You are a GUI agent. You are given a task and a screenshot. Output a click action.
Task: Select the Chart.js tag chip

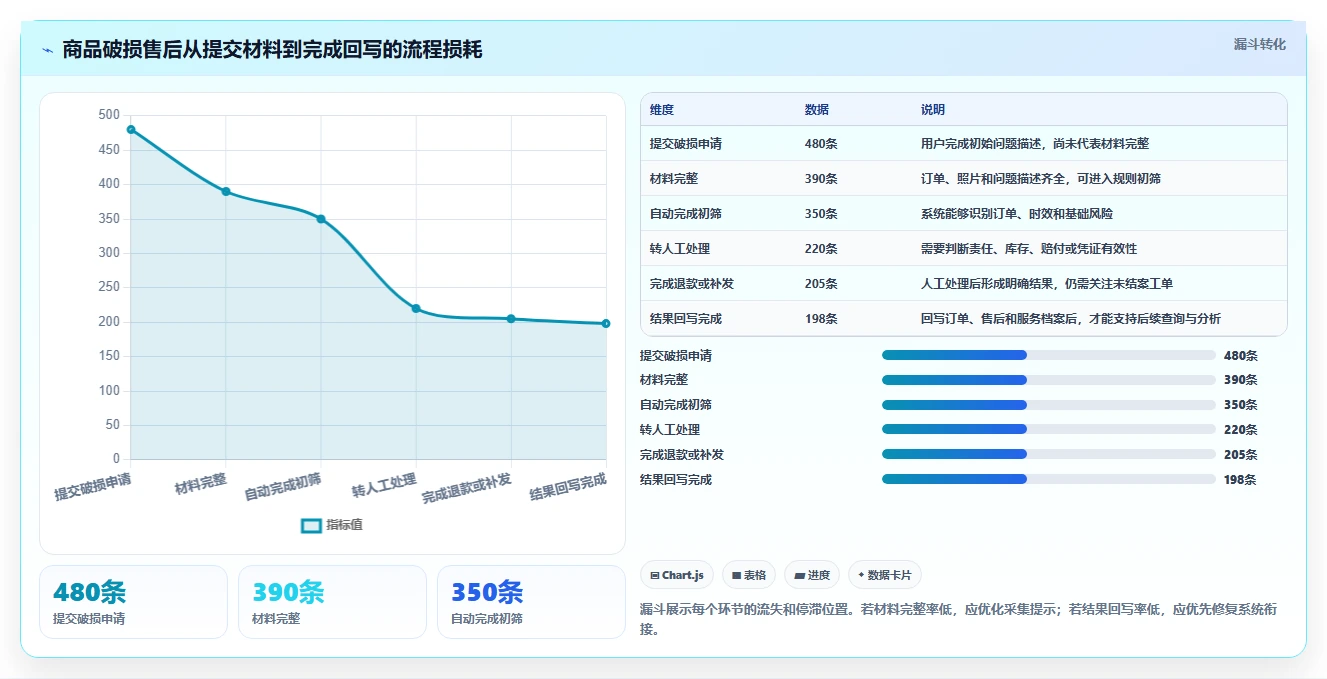[676, 575]
